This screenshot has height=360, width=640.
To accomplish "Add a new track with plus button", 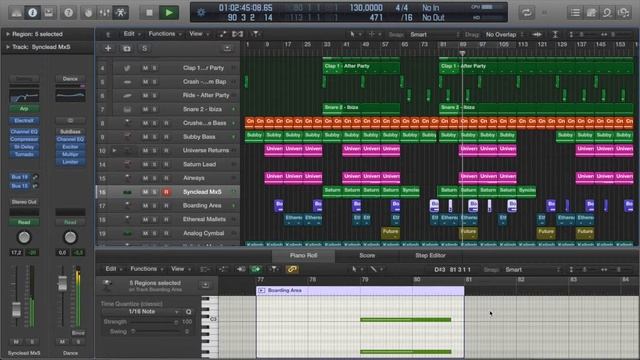I will [108, 49].
